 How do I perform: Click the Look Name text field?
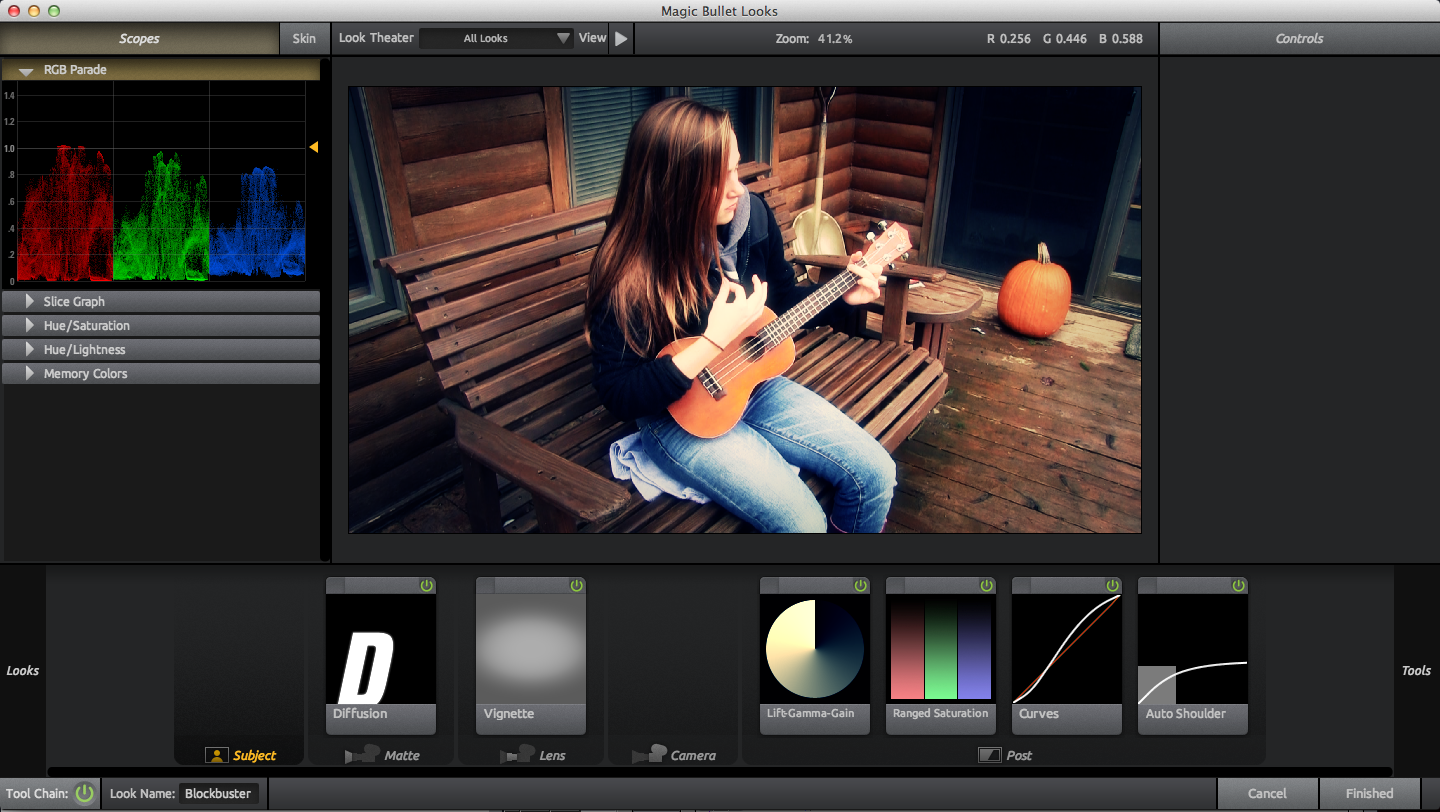click(x=218, y=794)
